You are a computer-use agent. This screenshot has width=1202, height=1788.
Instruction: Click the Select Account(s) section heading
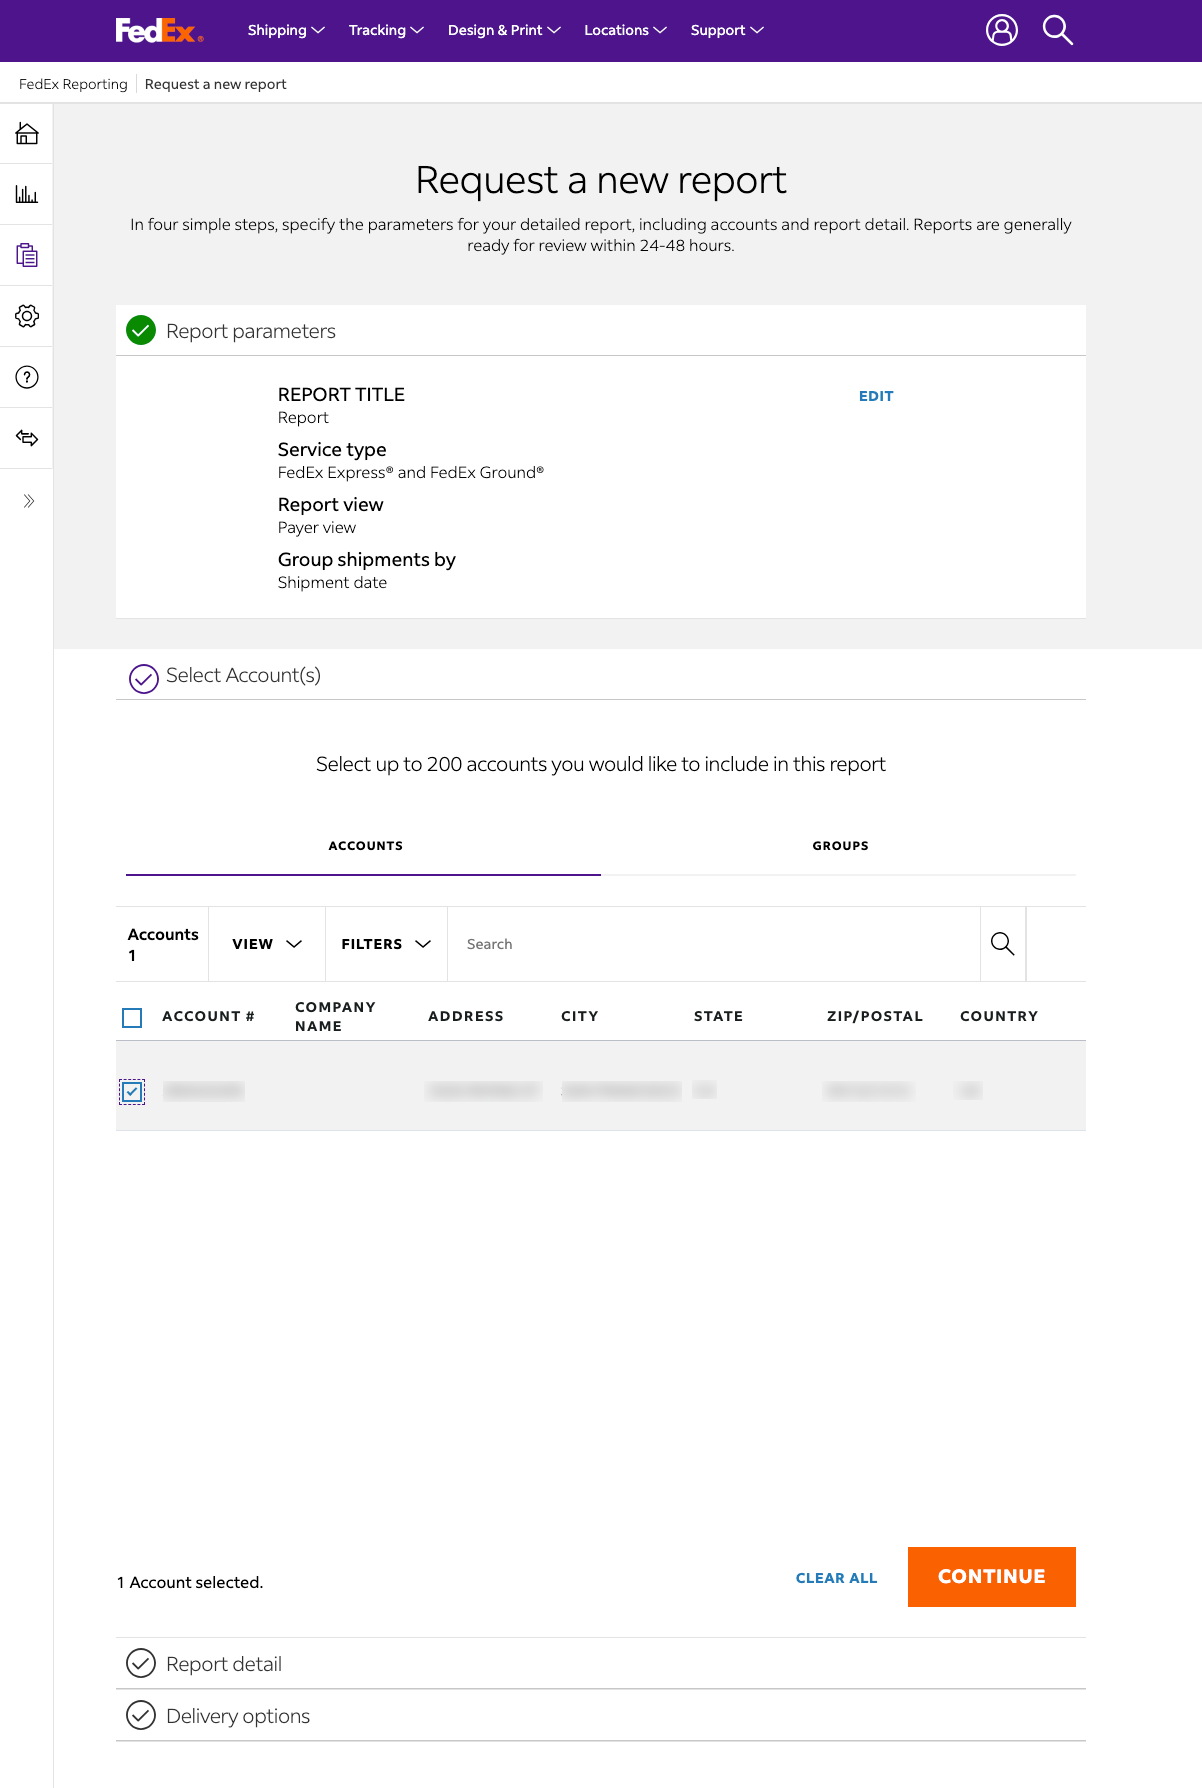tap(243, 675)
